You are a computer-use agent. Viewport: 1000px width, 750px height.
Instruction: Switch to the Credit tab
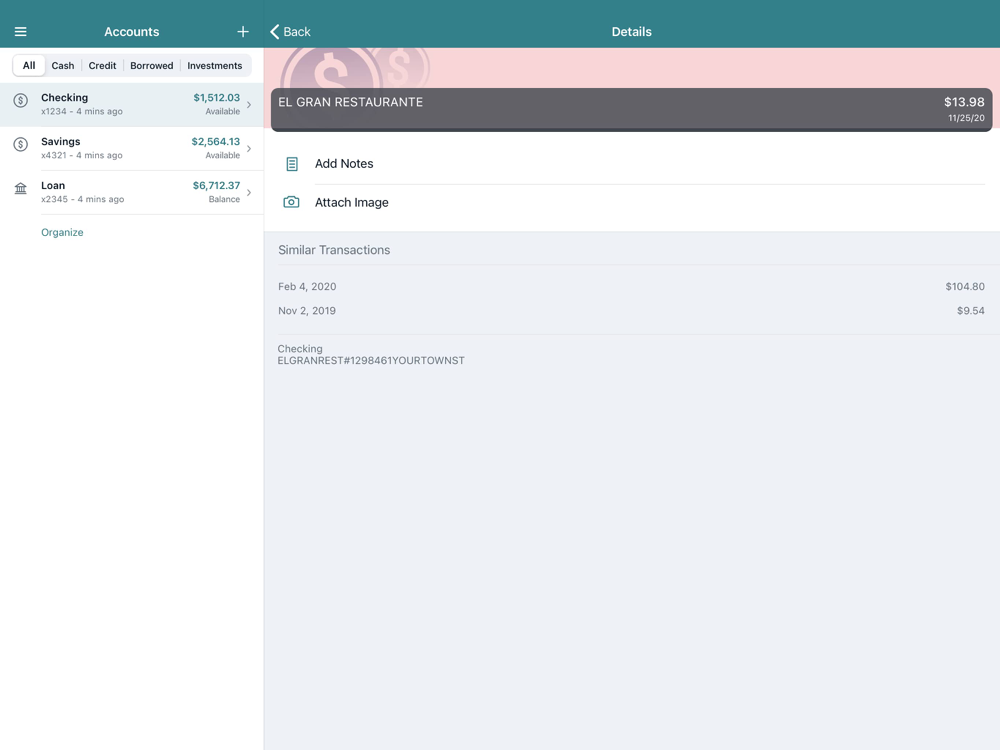102,66
